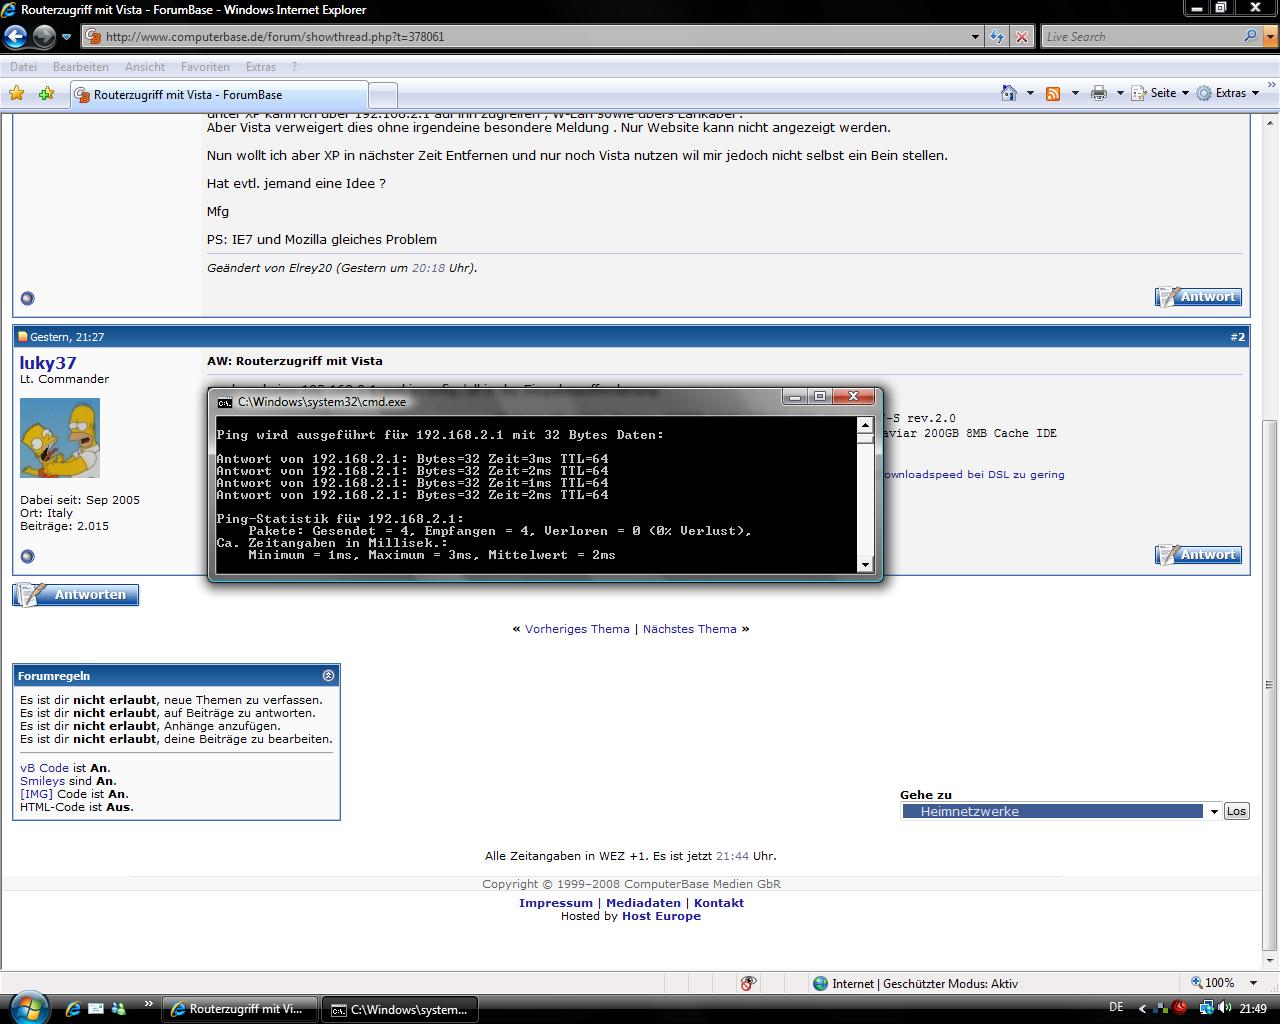Go back with the browser Back arrow

[15, 37]
